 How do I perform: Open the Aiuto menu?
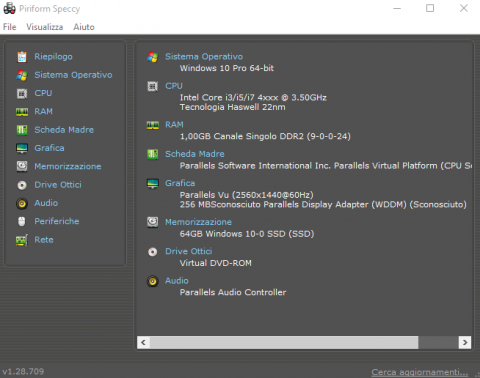pos(84,27)
